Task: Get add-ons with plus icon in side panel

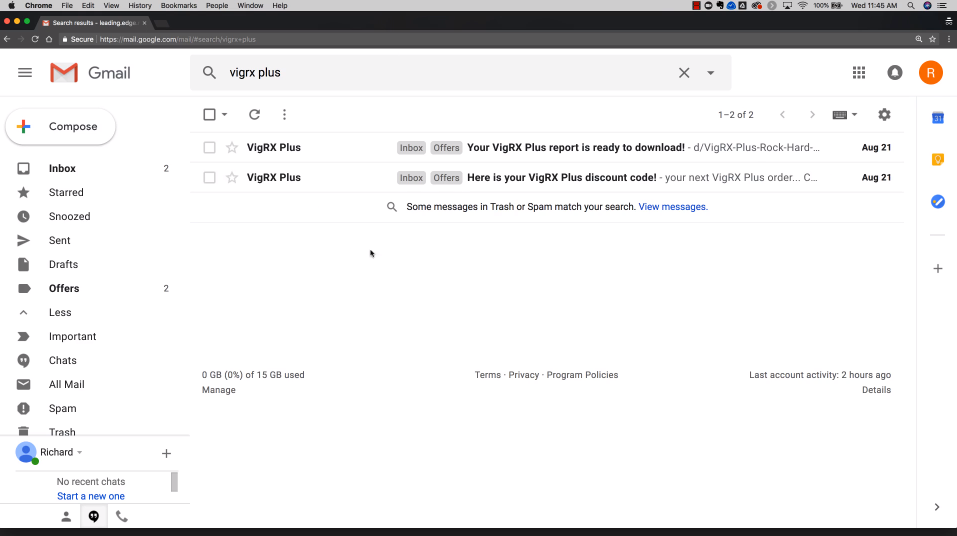Action: click(x=938, y=269)
